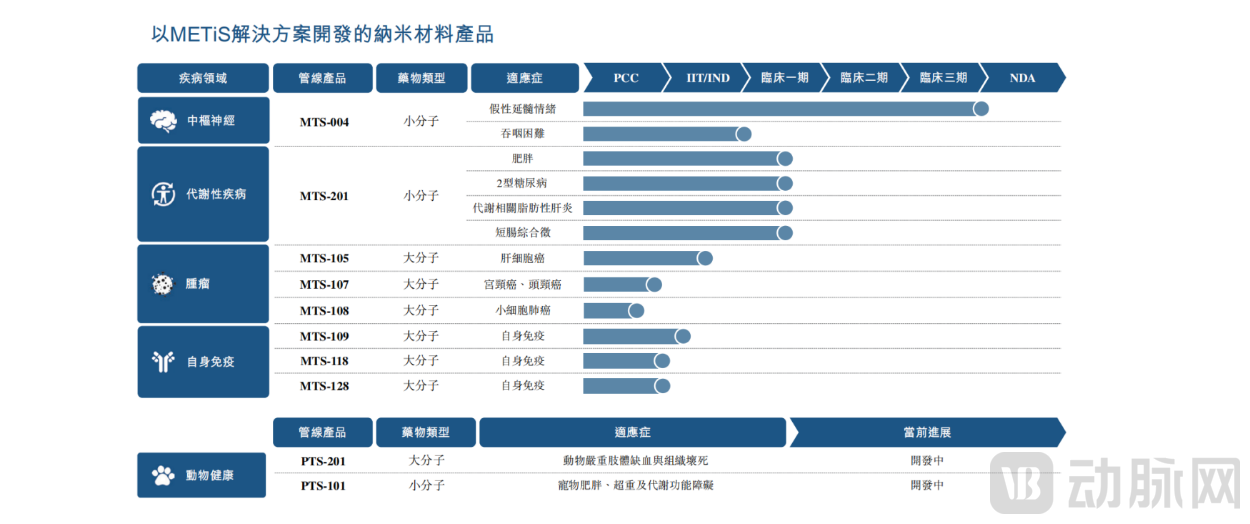Click the 臨床二期 stage header
Image resolution: width=1250 pixels, height=524 pixels.
(864, 78)
